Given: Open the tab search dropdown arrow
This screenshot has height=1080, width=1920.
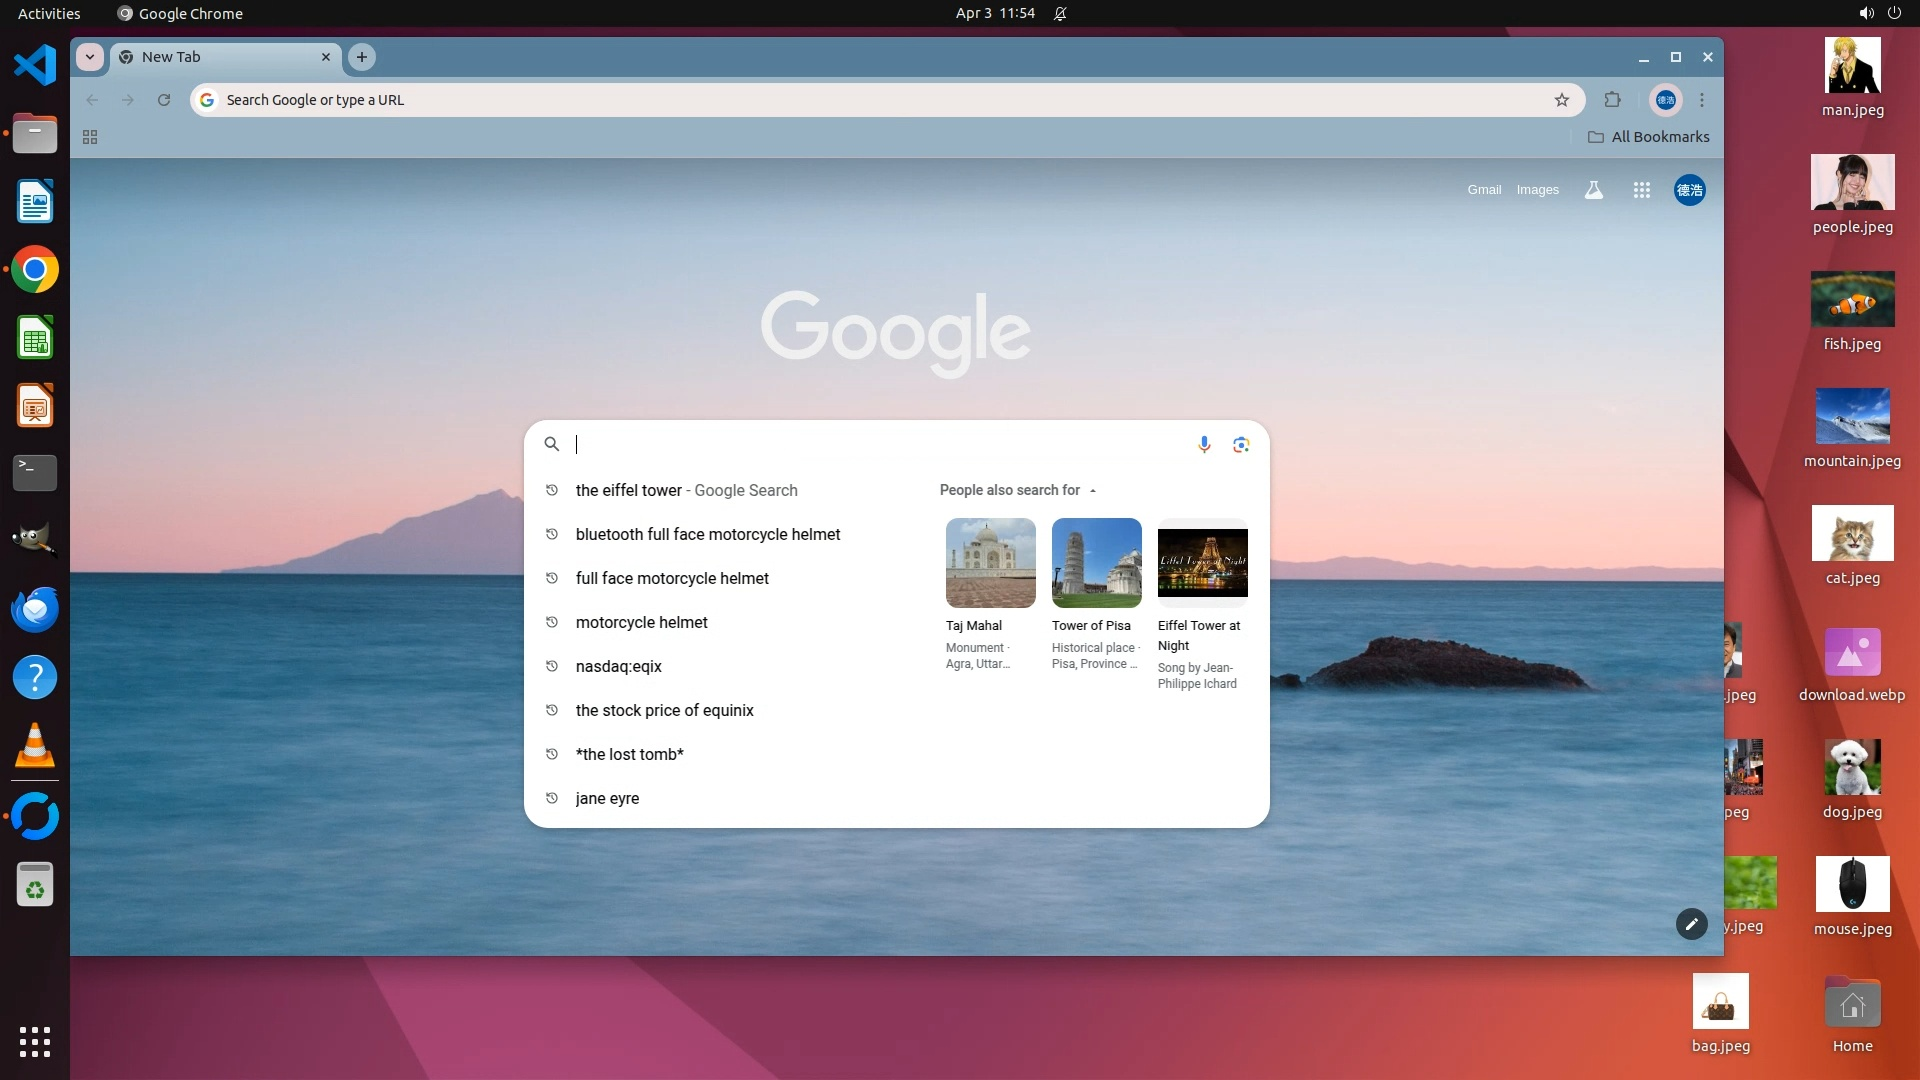Looking at the screenshot, I should tap(90, 57).
